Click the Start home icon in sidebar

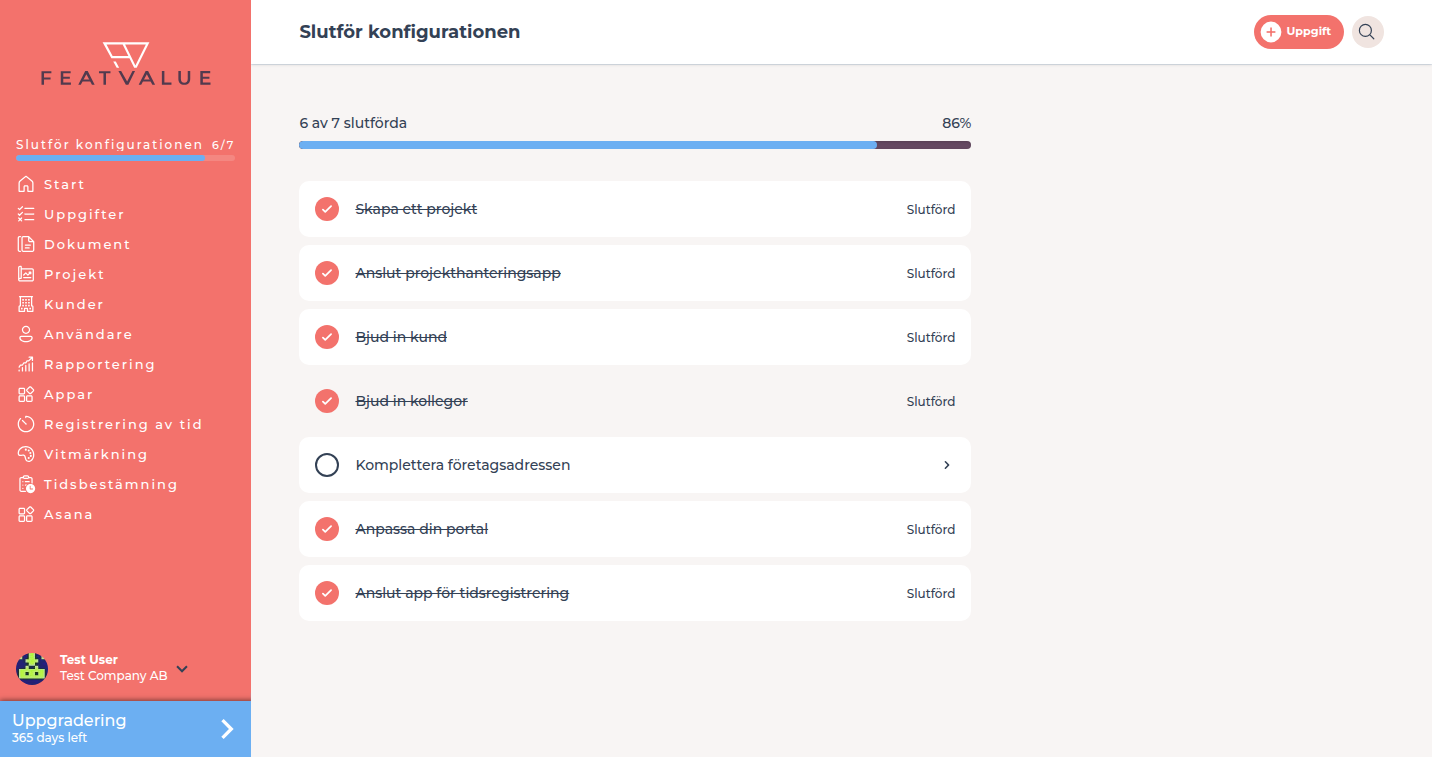coord(26,184)
